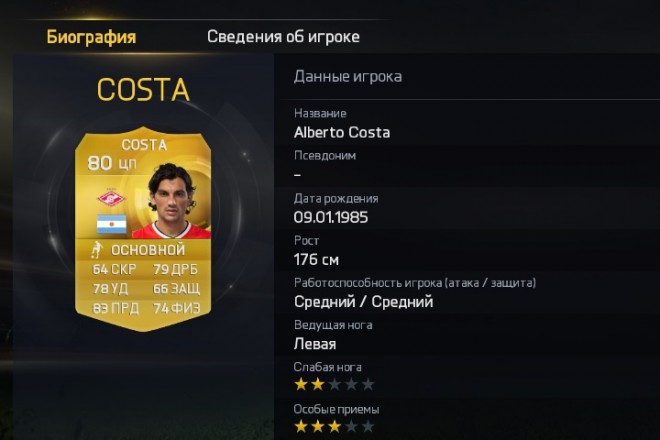Screen dimensions: 660x440
Task: Select the name Alberto Costa
Action: pyautogui.click(x=342, y=133)
